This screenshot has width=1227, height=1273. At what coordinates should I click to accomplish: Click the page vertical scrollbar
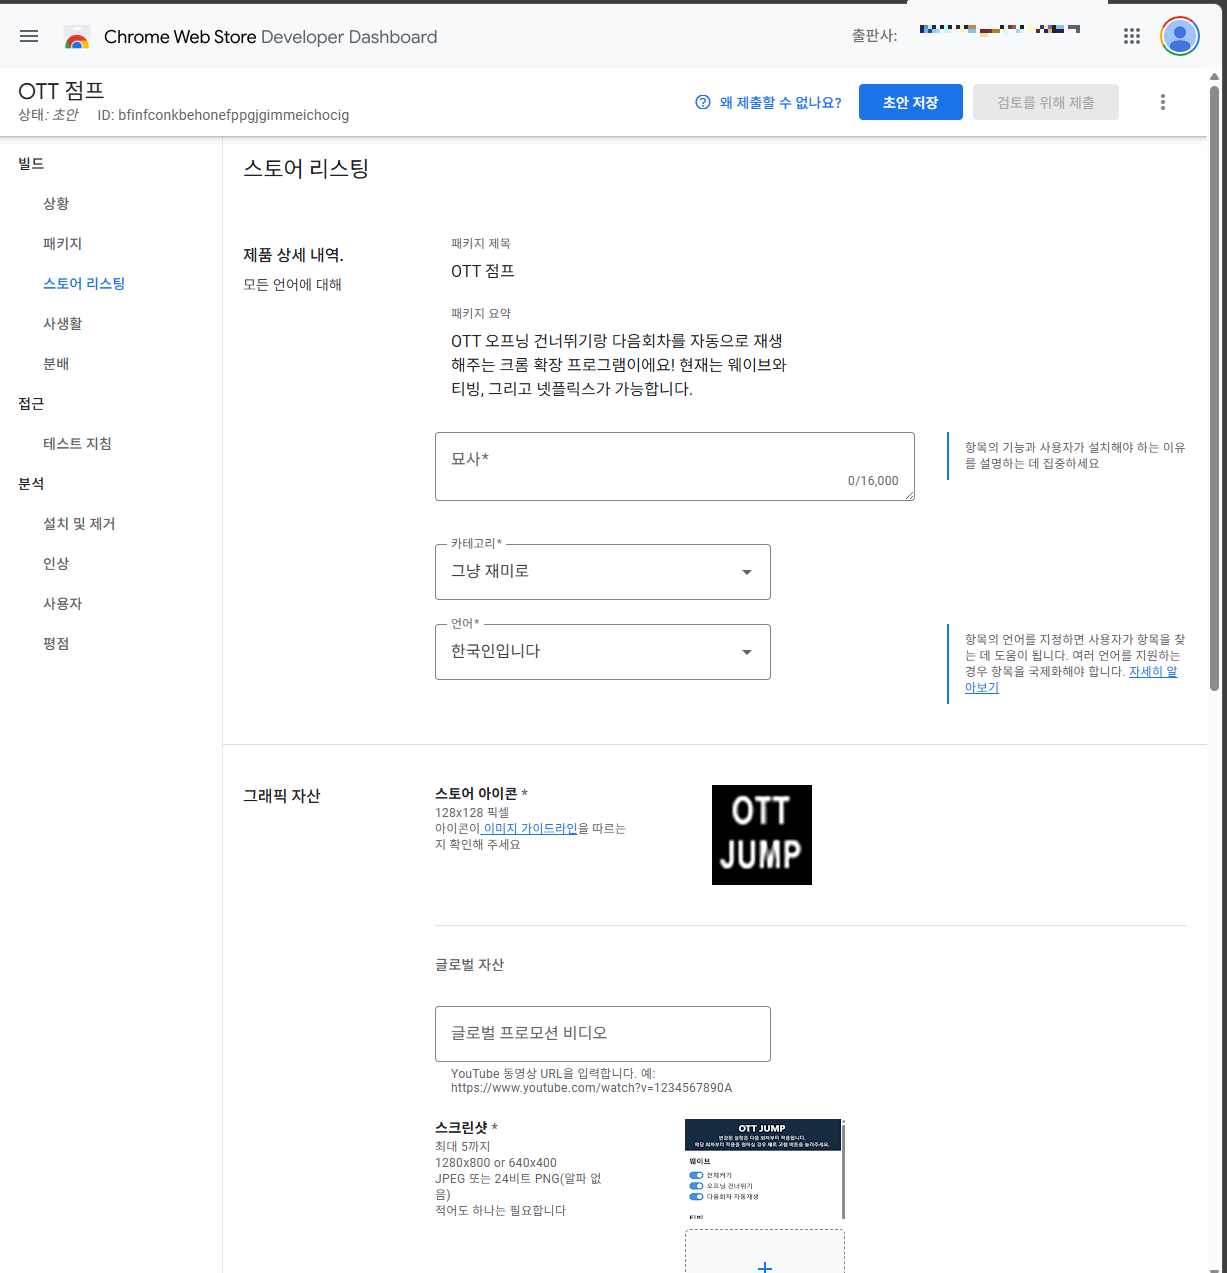[1215, 388]
